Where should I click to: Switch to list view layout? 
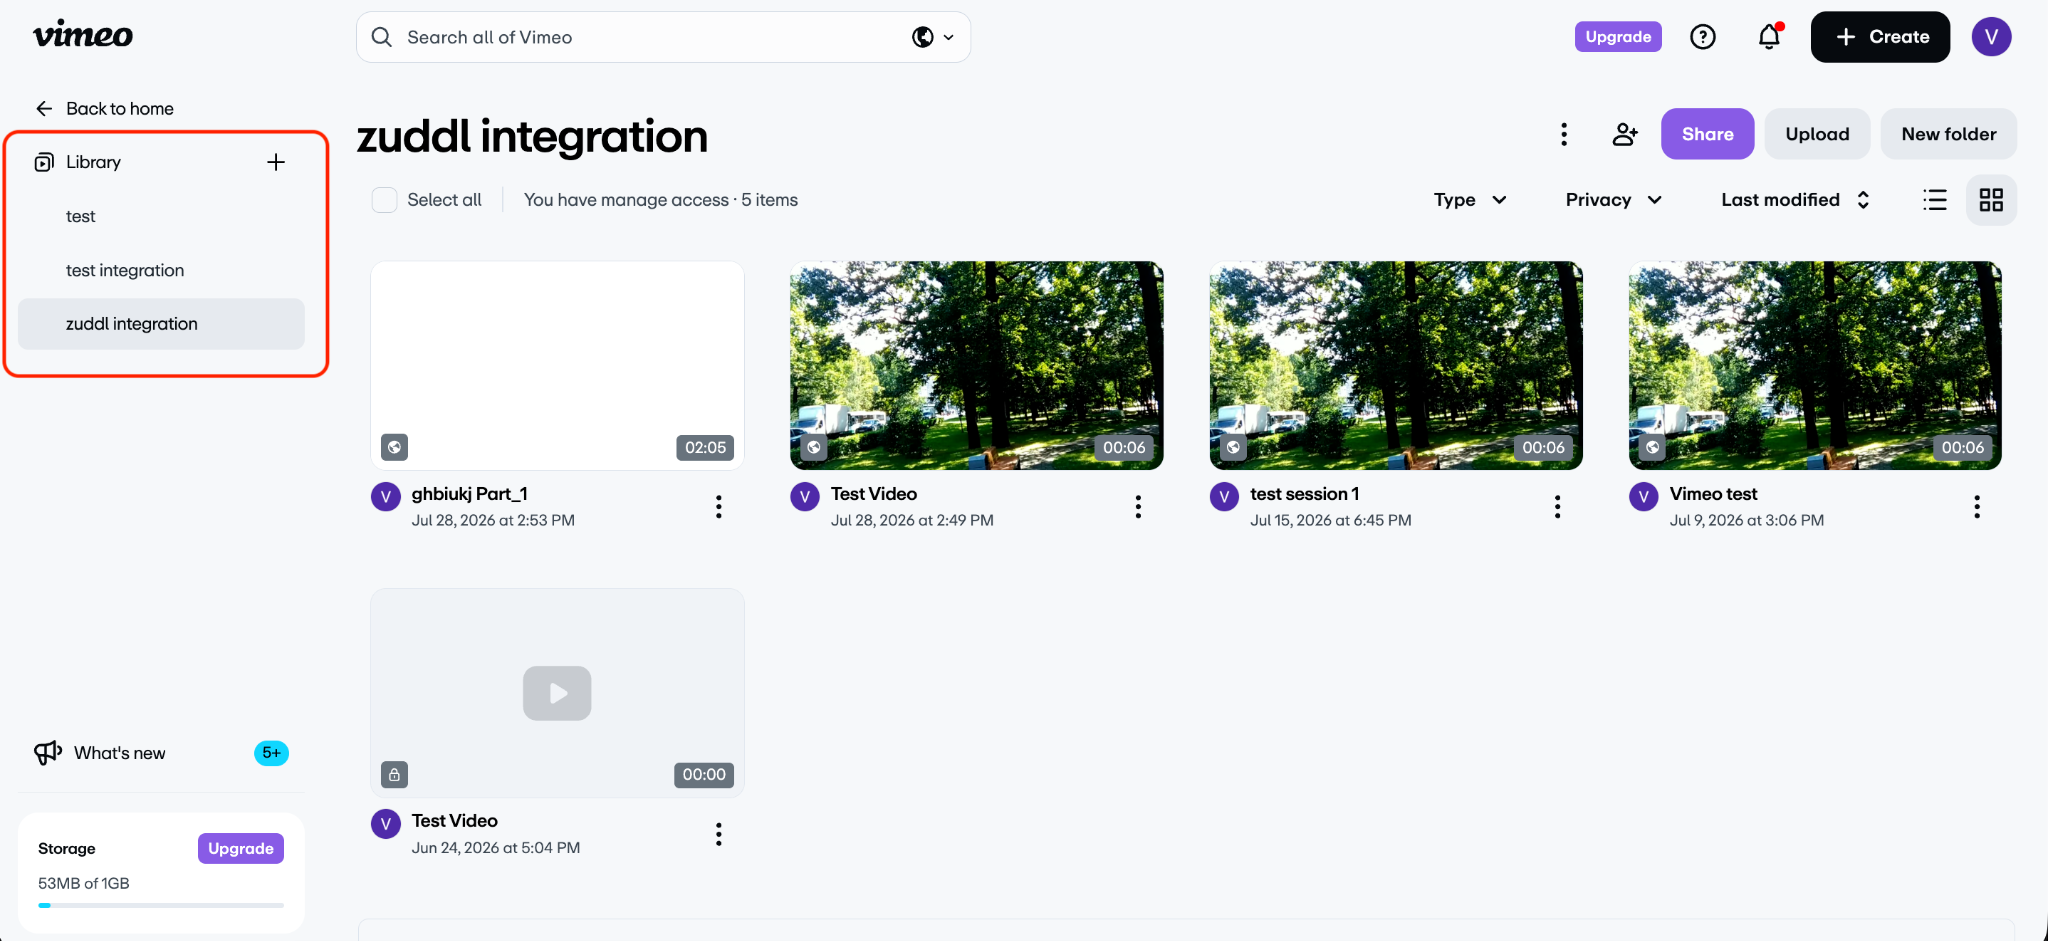pos(1935,200)
